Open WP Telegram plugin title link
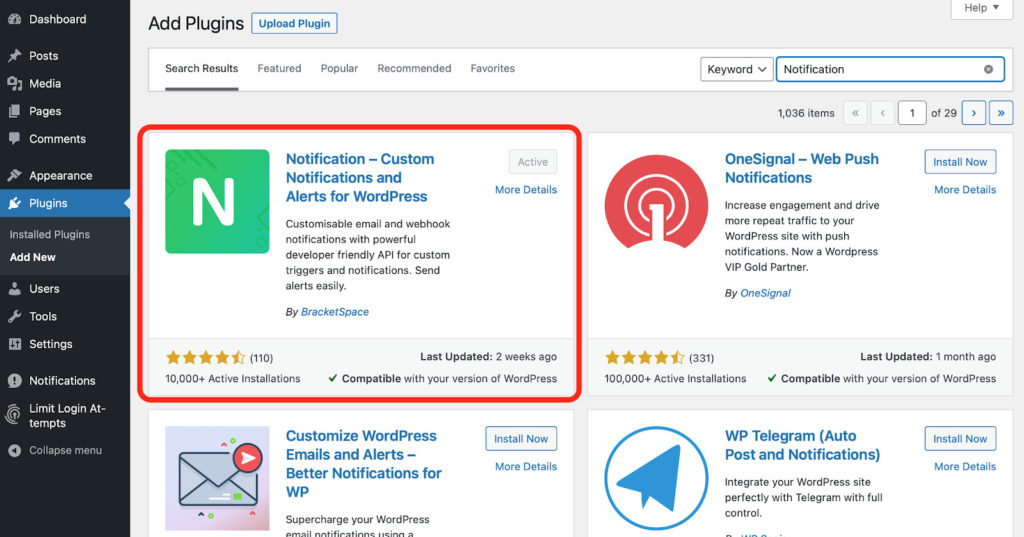1024x537 pixels. coord(803,445)
